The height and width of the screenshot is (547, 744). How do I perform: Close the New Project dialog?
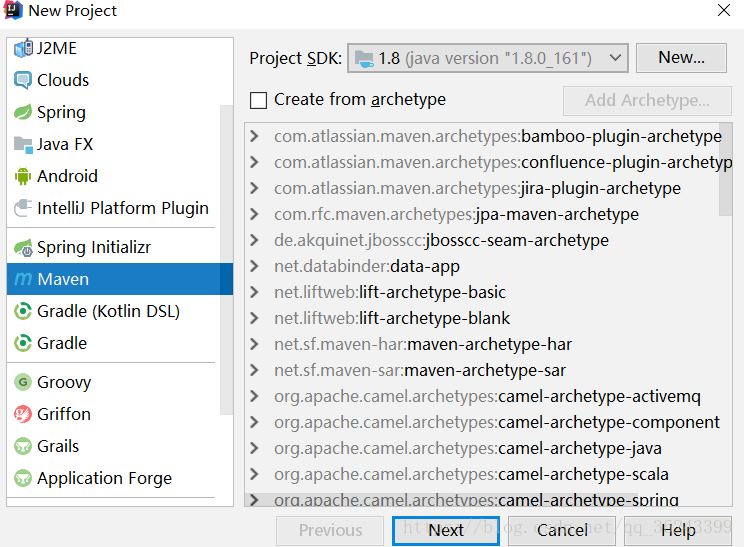tap(724, 10)
